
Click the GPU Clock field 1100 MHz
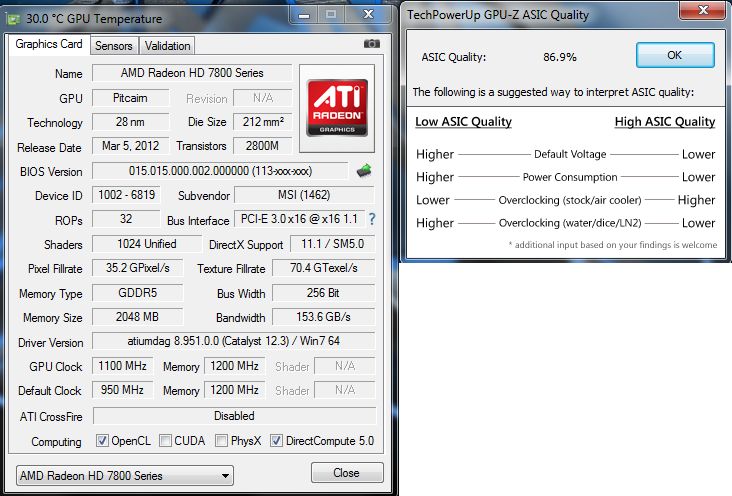click(123, 366)
